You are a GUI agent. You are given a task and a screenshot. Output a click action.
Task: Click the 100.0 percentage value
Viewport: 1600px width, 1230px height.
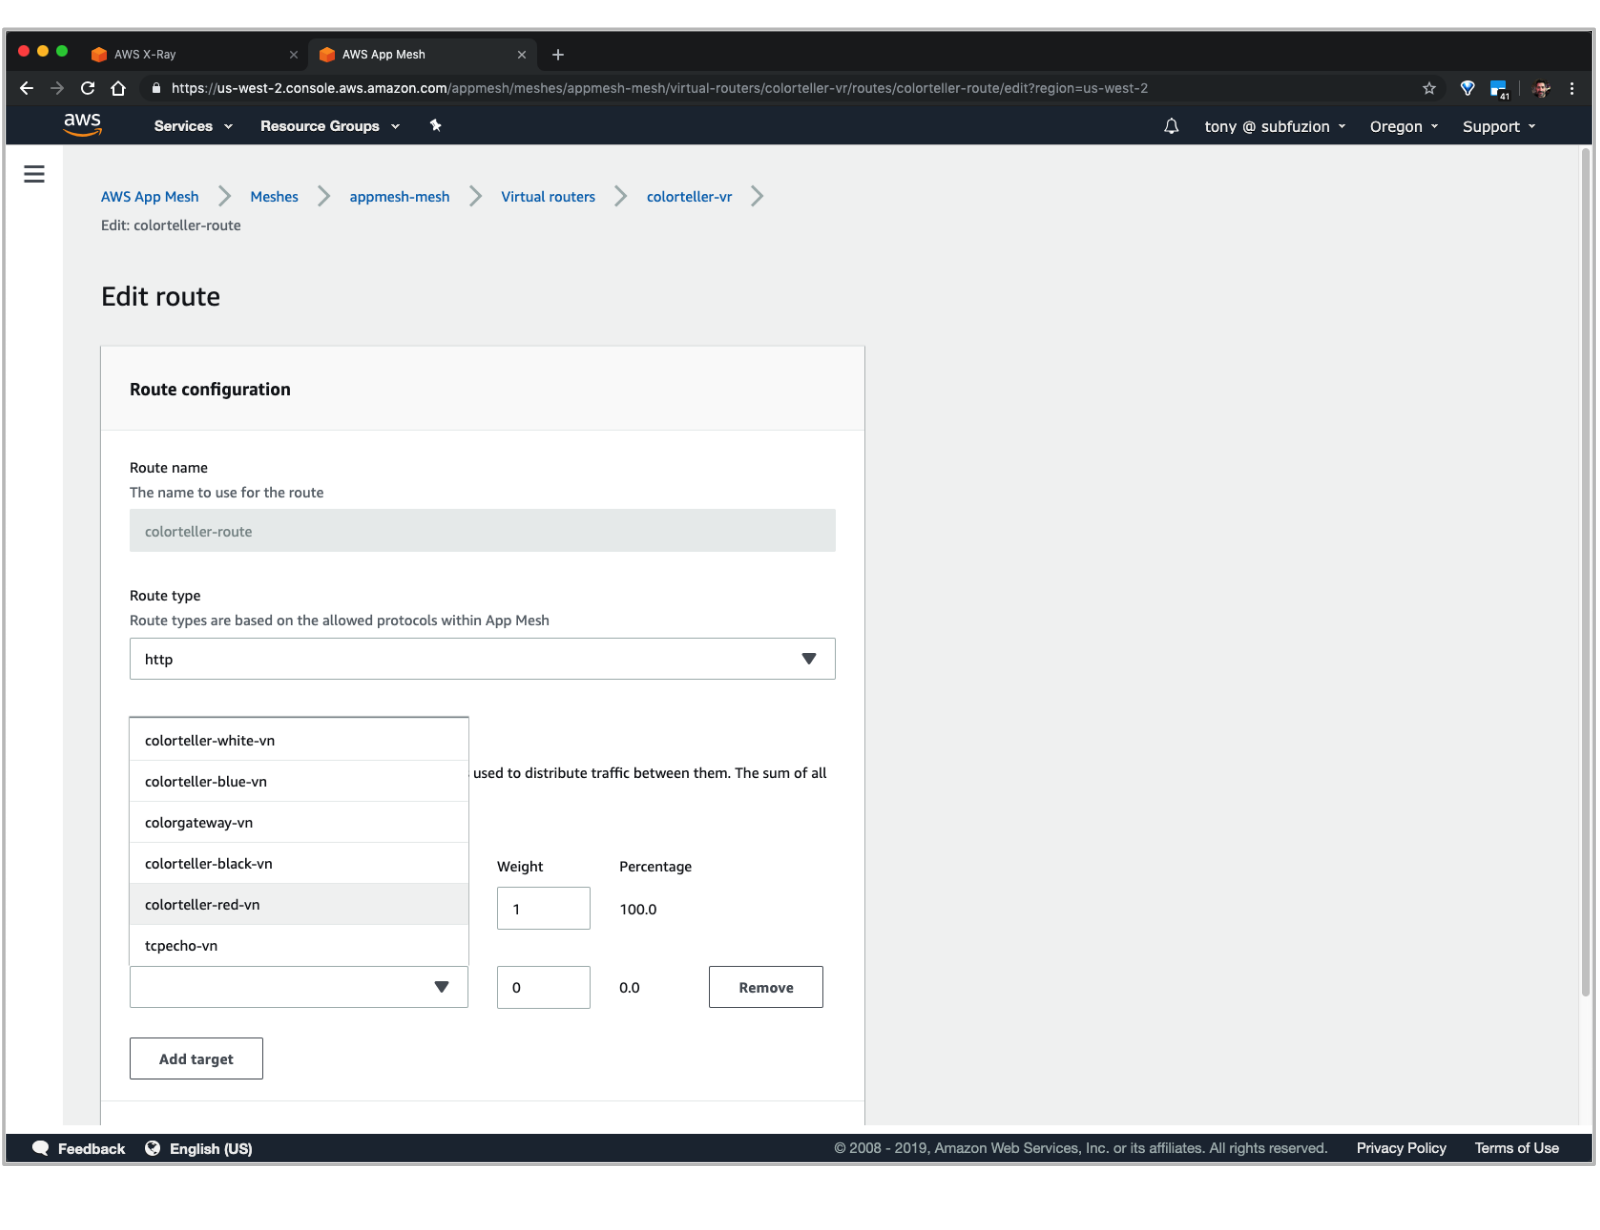638,909
